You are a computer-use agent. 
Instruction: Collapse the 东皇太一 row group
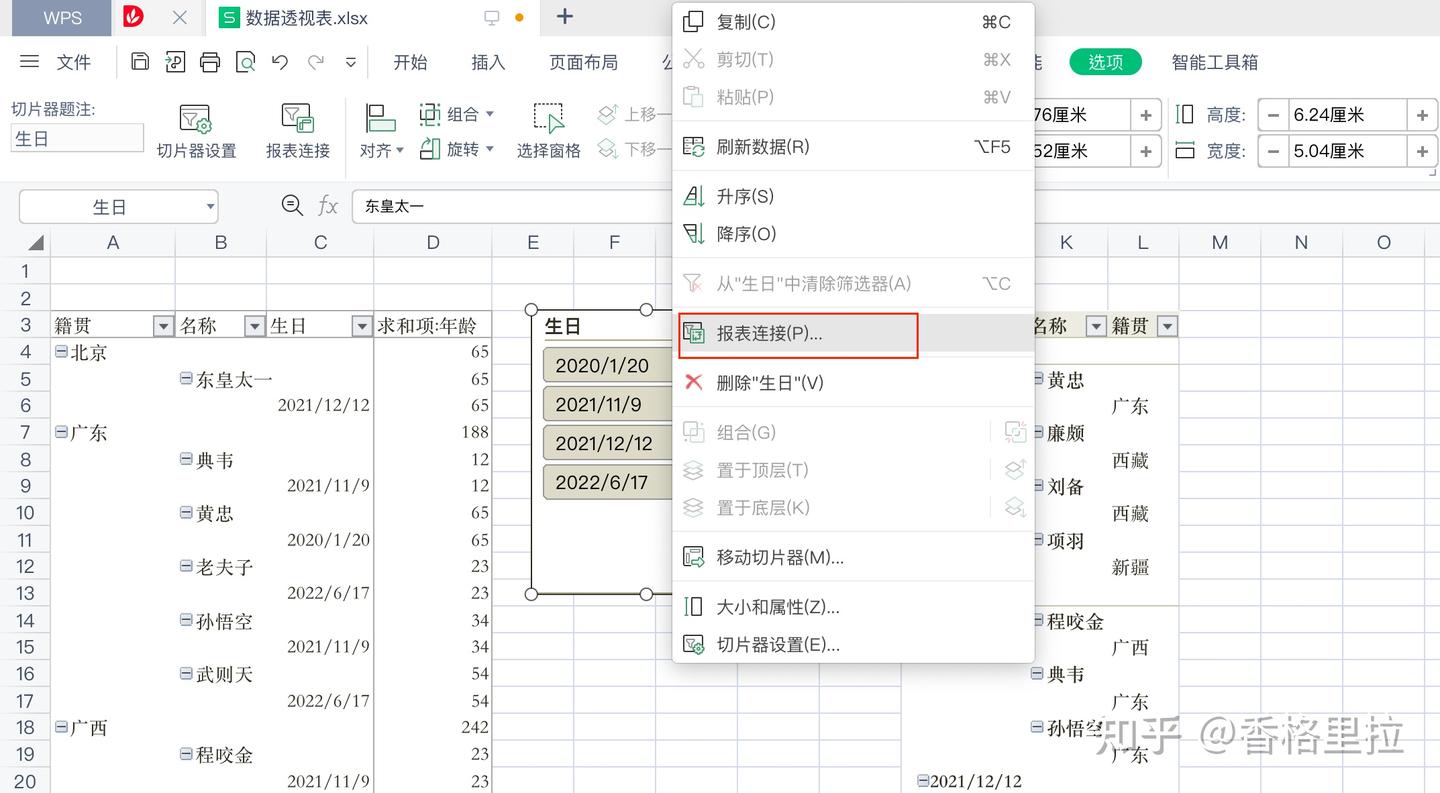(186, 378)
